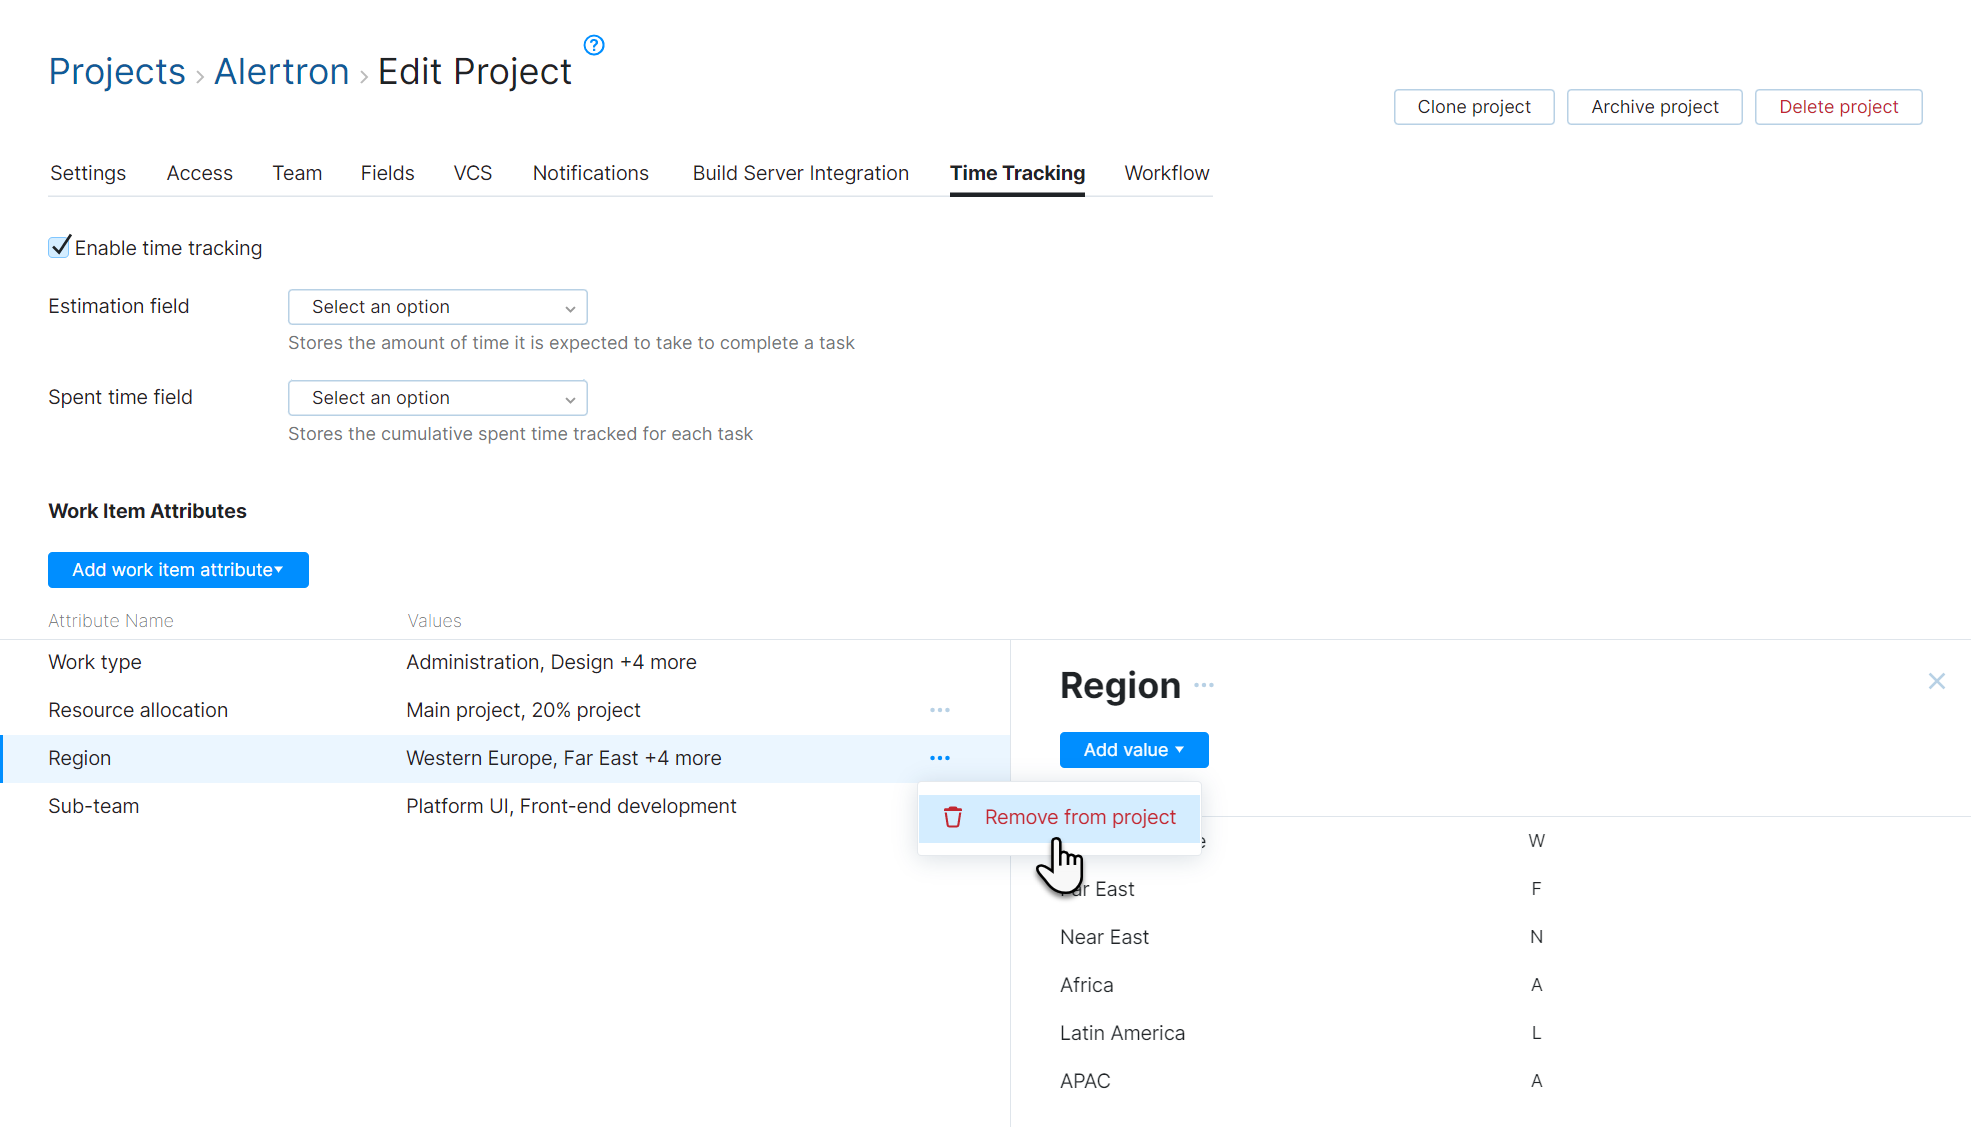Open the Region attribute row ellipsis menu
The image size is (1971, 1127).
[x=939, y=758]
